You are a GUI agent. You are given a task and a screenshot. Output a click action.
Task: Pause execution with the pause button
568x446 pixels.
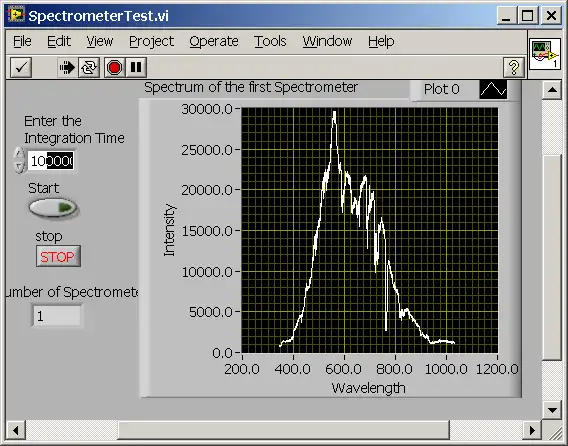tap(136, 67)
